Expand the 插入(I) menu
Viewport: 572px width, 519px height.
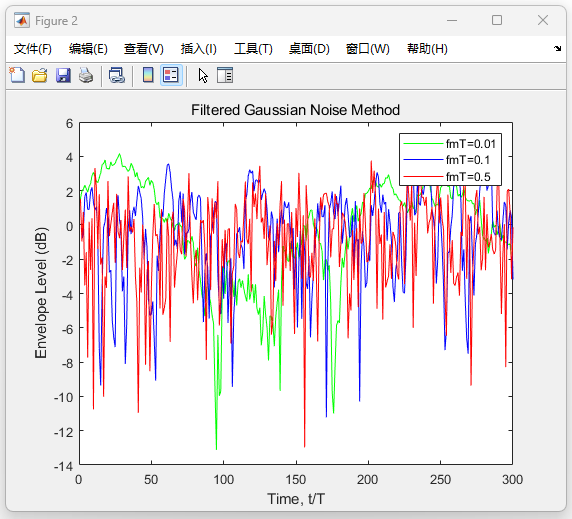[x=199, y=49]
